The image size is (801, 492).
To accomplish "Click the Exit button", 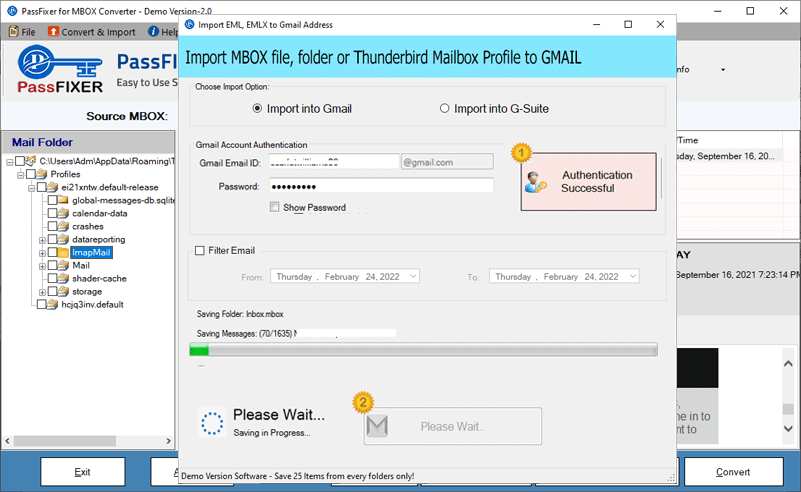I will click(x=83, y=472).
